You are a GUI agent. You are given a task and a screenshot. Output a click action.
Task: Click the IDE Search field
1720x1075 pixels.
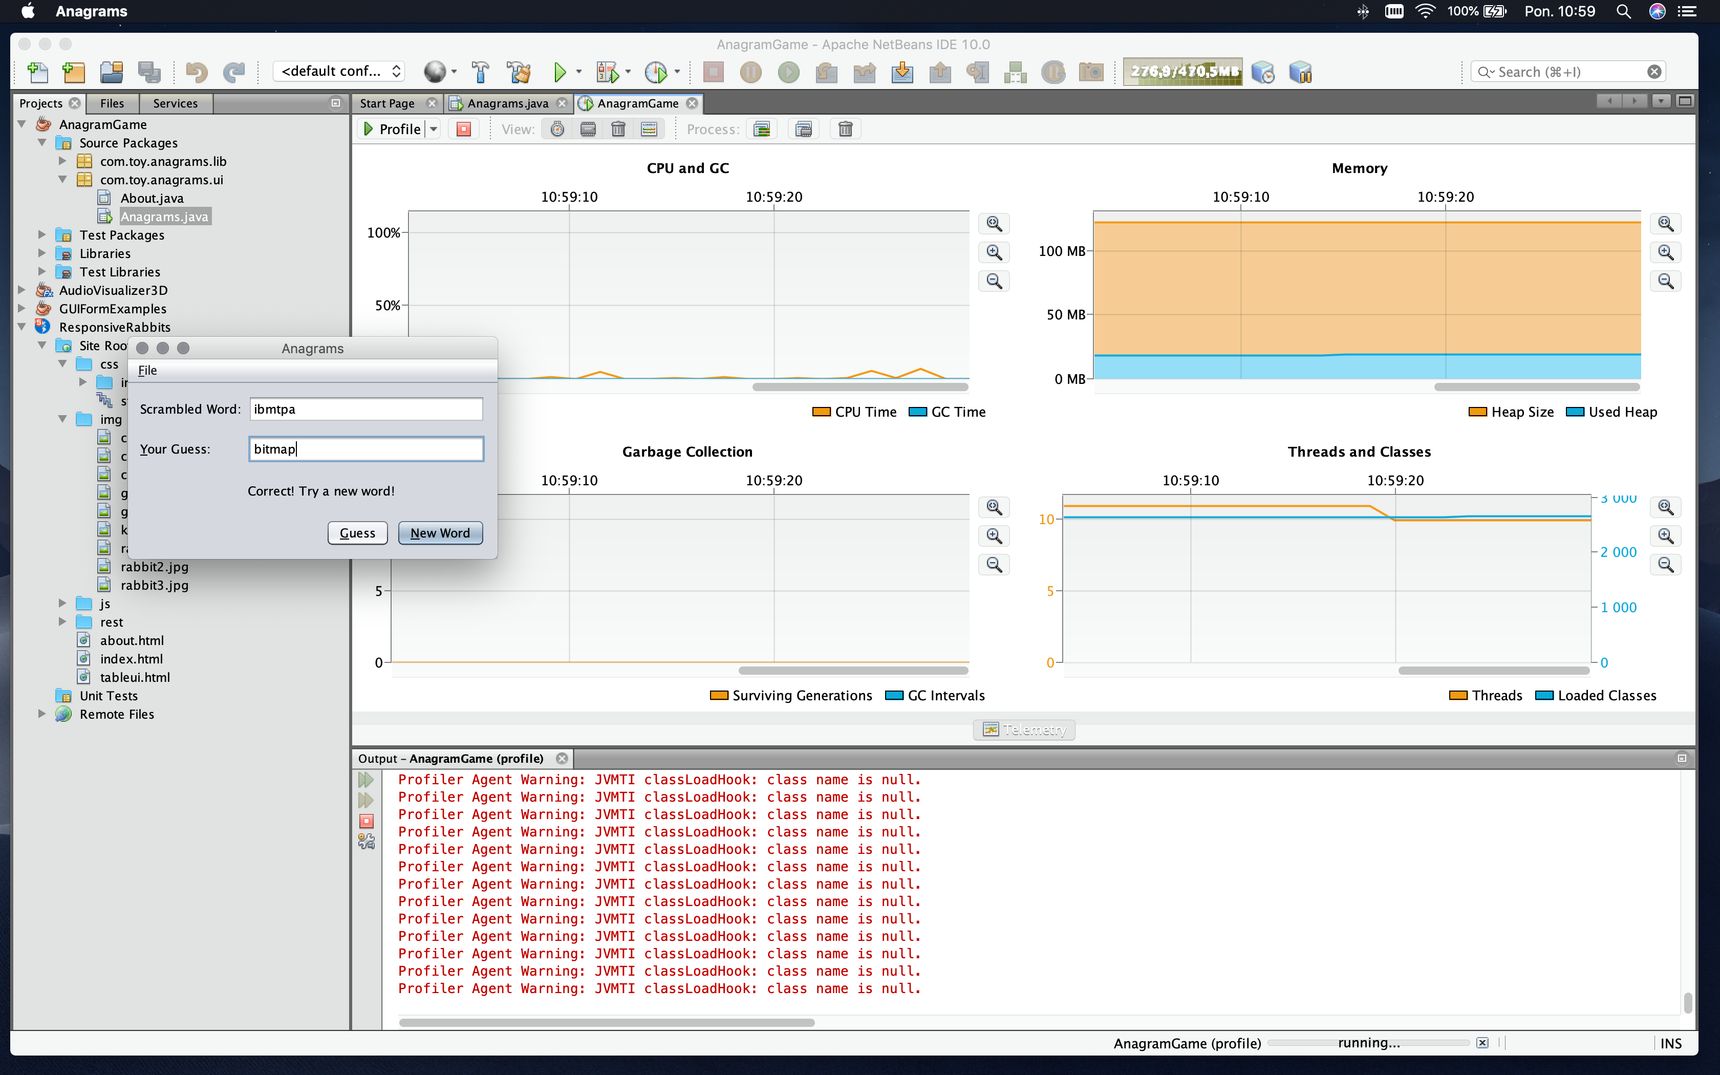coord(1567,72)
